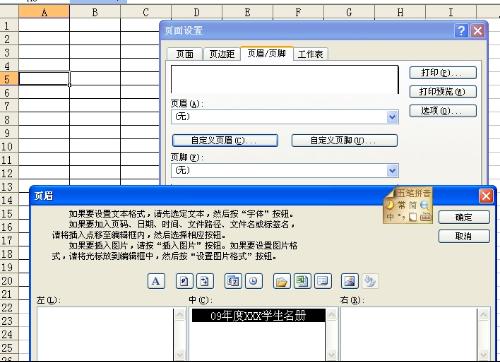The height and width of the screenshot is (362, 500).
Task: Insert the date using the calendar icon
Action: point(233,281)
